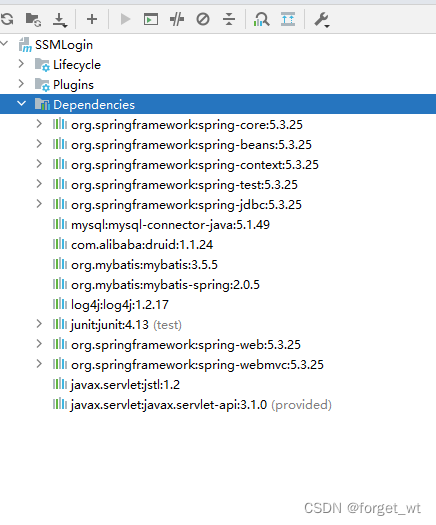The height and width of the screenshot is (525, 436).
Task: Click the Lifecycle folder gear icon
Action: coord(42,65)
